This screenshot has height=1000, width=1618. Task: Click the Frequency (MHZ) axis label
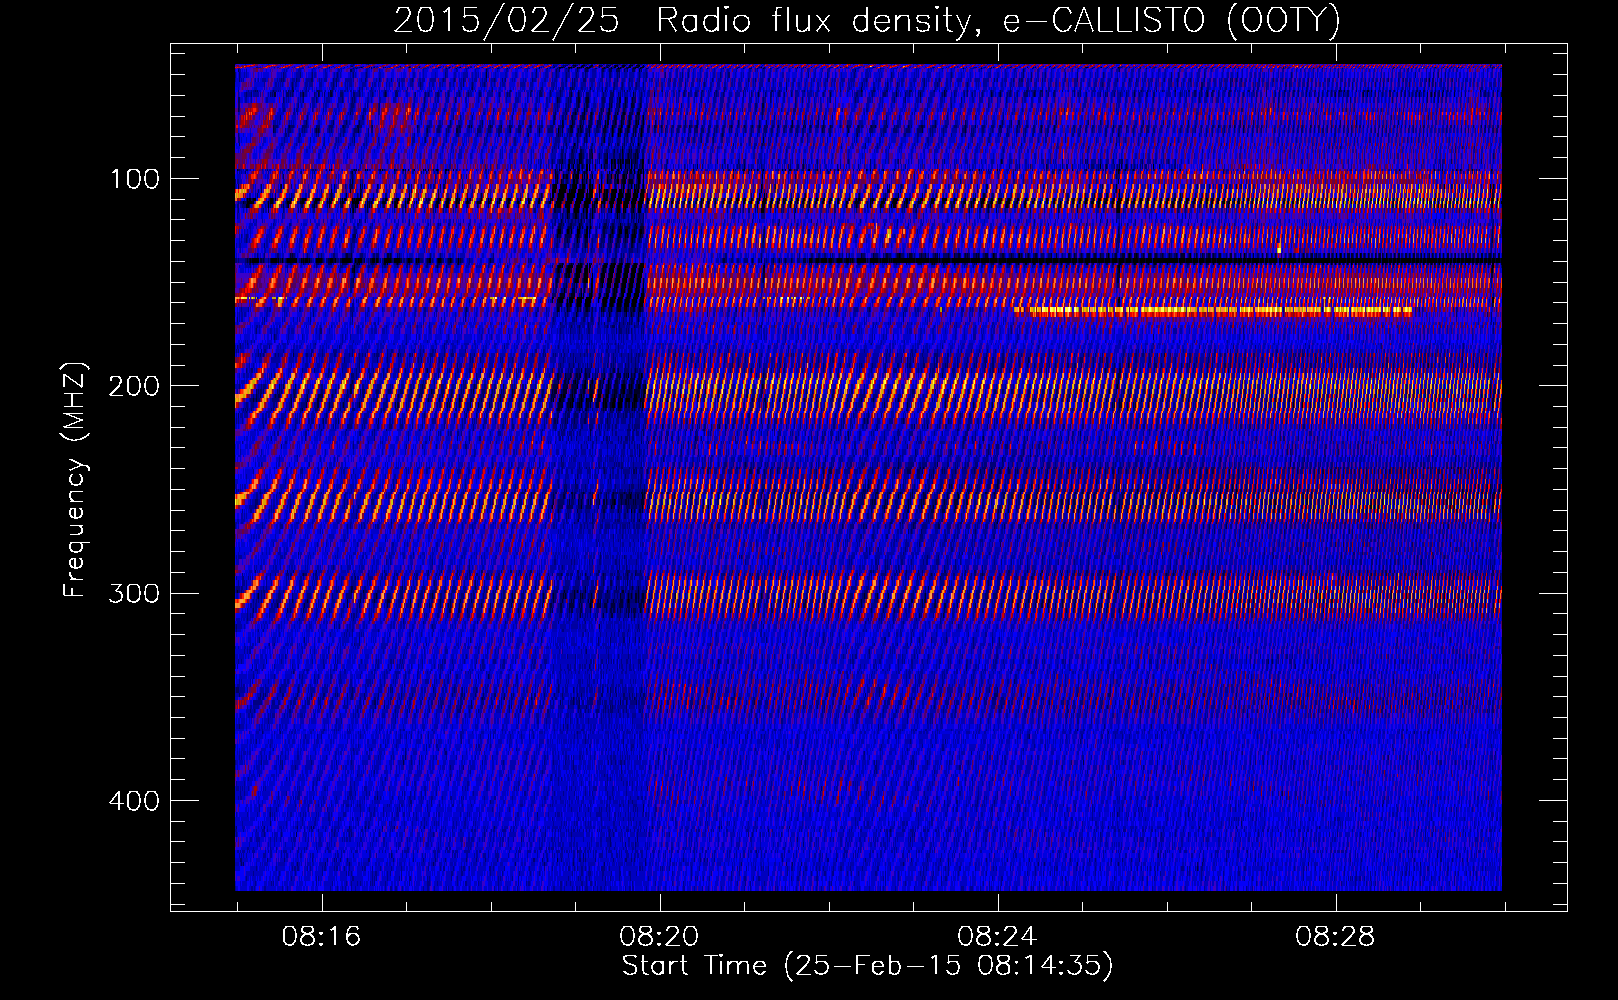pyautogui.click(x=75, y=479)
